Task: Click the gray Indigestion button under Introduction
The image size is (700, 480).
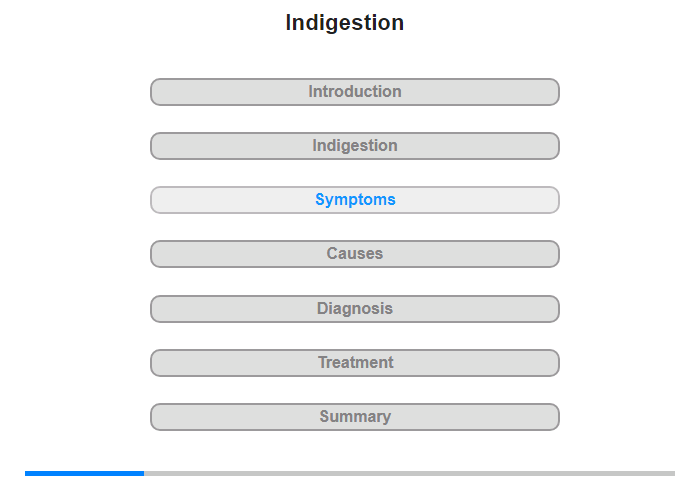Action: [354, 146]
